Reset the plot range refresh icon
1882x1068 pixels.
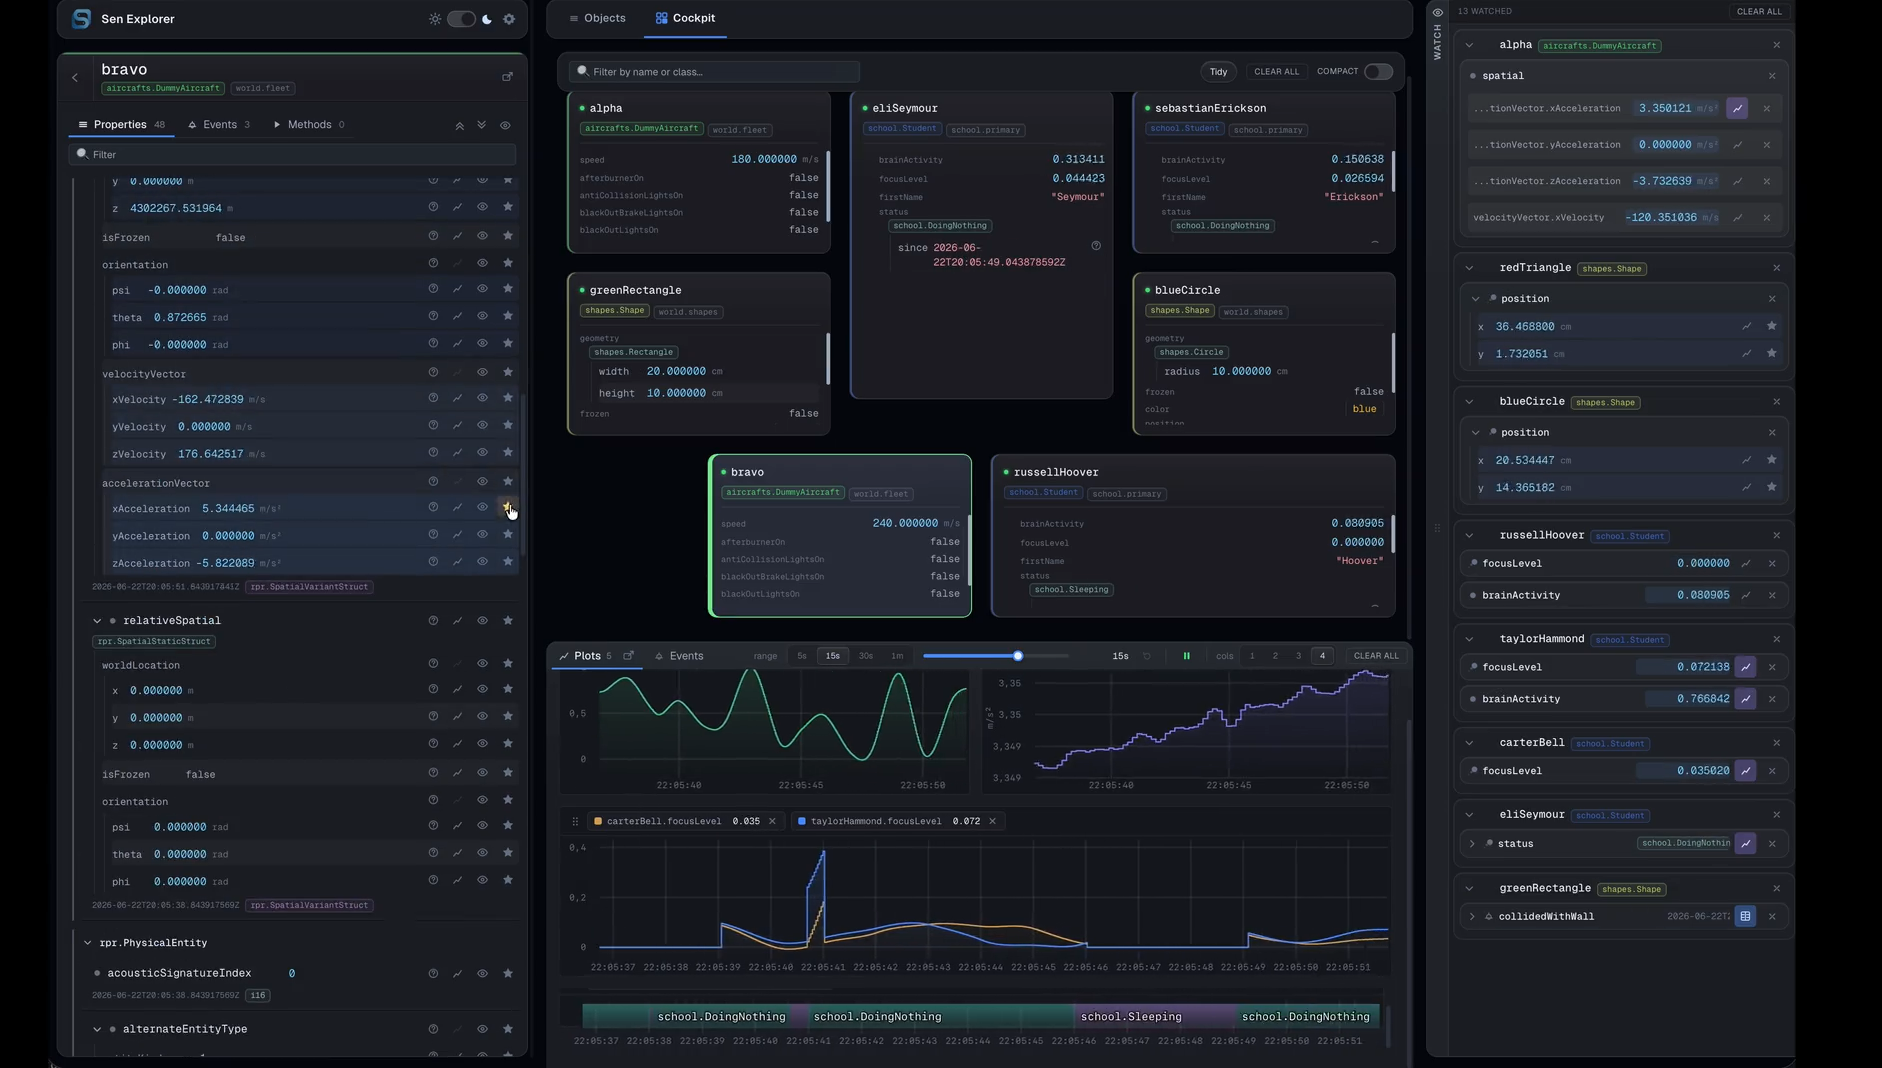(x=1147, y=656)
